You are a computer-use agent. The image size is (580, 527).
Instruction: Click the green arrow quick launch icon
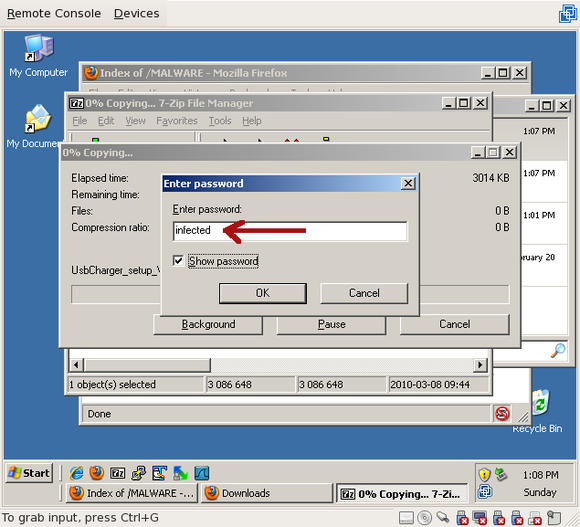click(181, 473)
